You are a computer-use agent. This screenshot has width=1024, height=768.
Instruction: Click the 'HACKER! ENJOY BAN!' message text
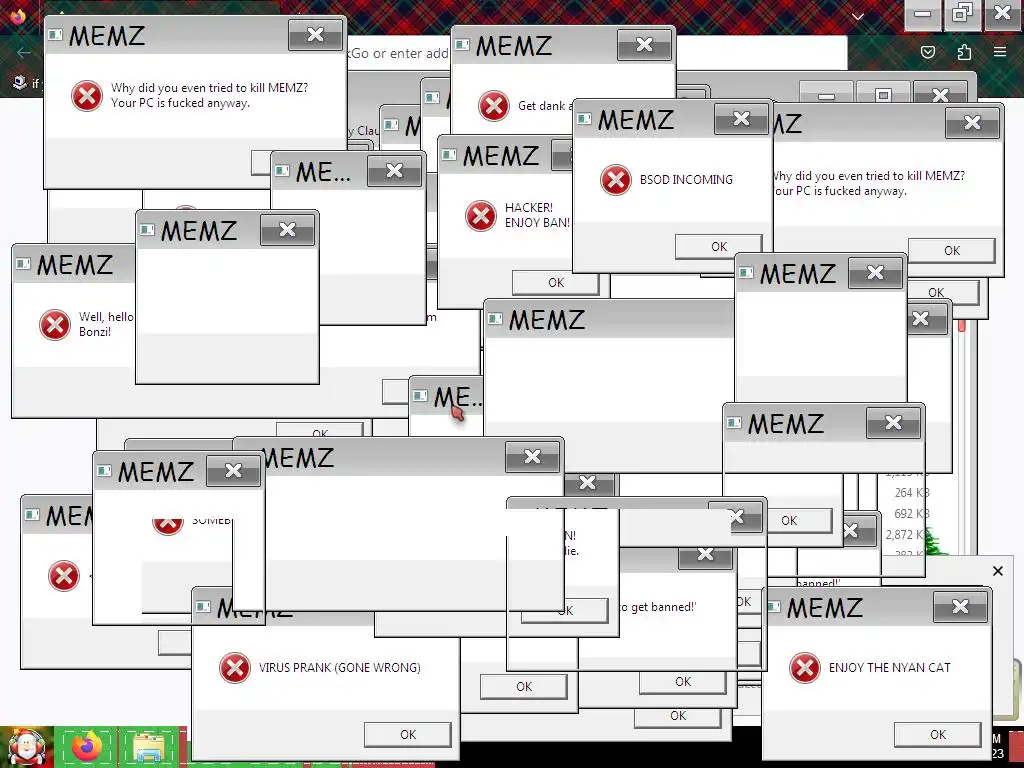pos(537,215)
